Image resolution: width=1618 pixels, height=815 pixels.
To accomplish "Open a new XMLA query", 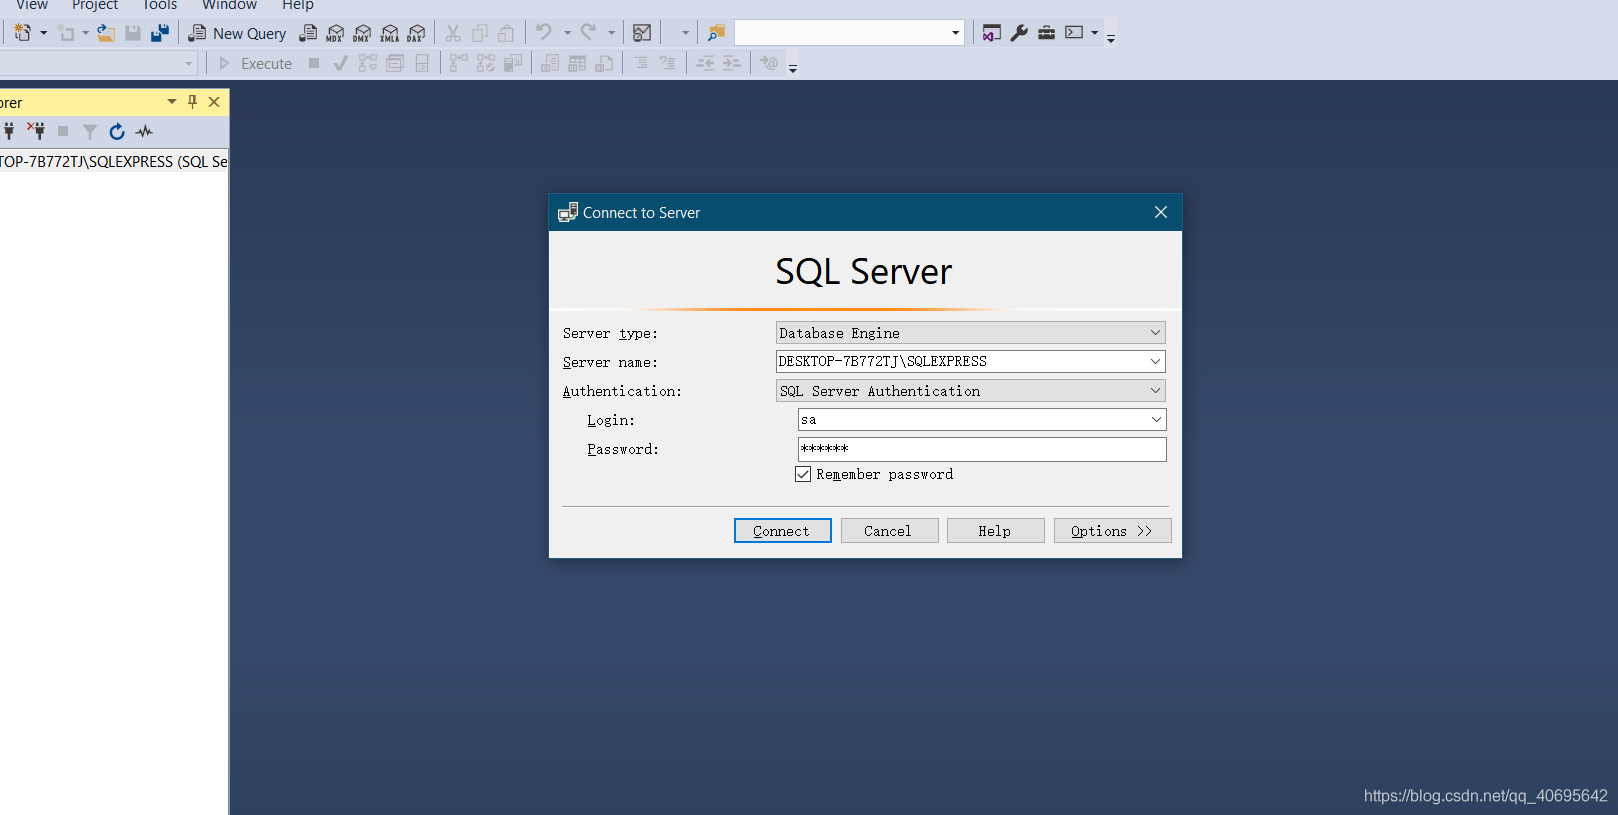I will click(390, 33).
